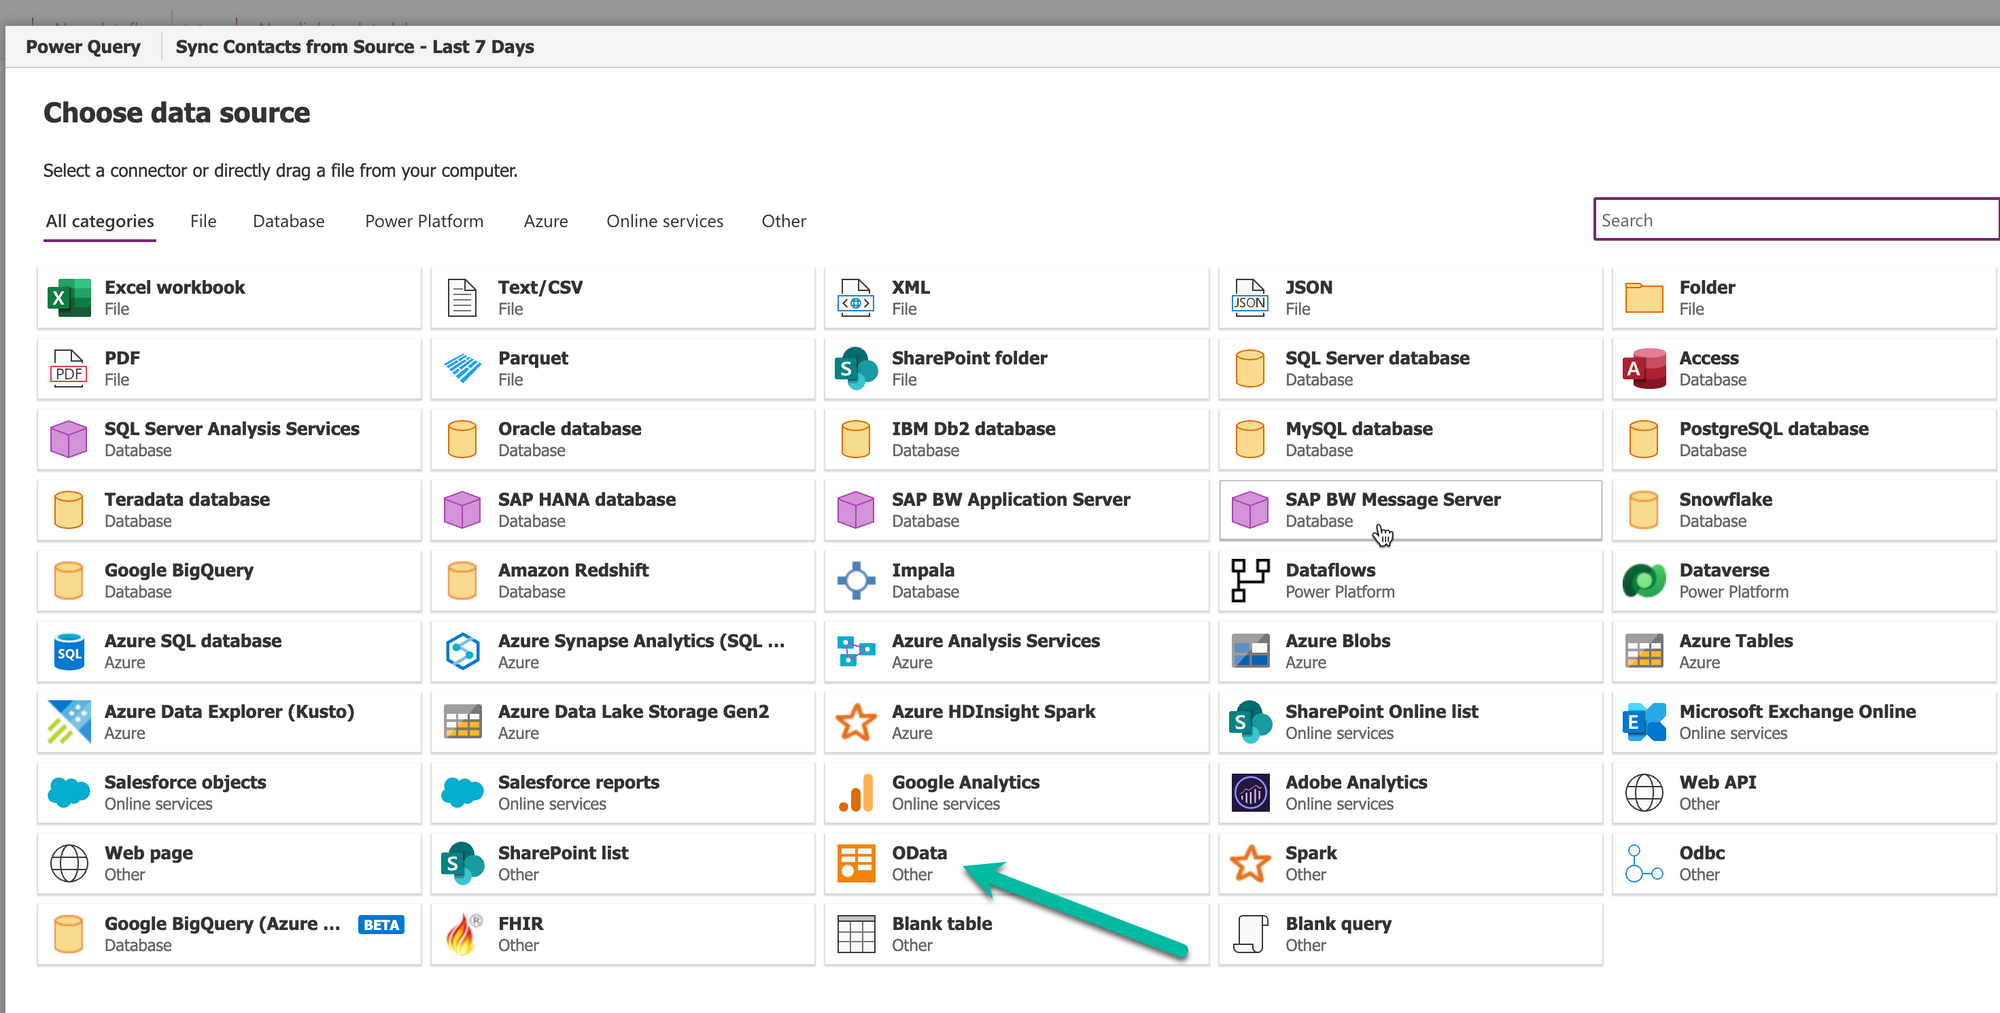This screenshot has height=1013, width=2000.
Task: Select the Amazon Redshift connector
Action: (x=623, y=581)
